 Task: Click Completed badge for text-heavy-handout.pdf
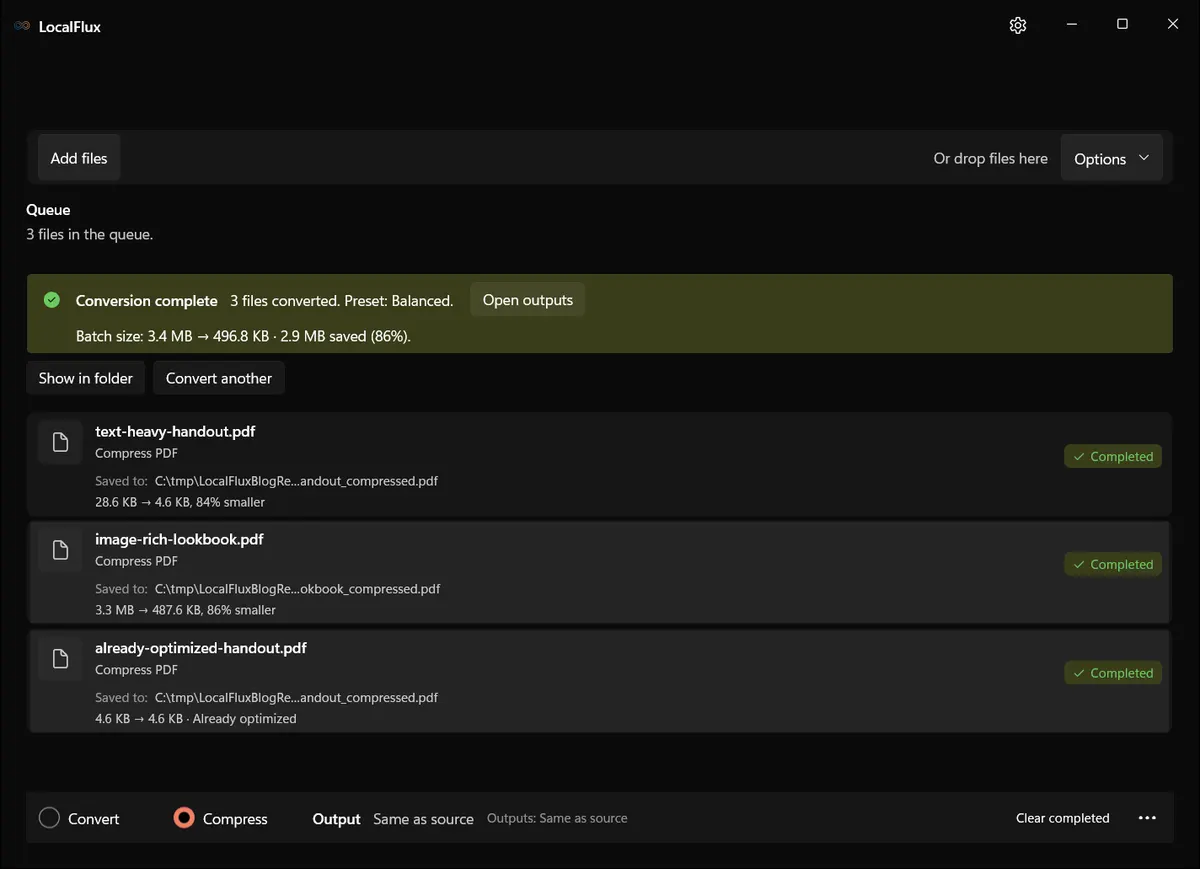pyautogui.click(x=1113, y=456)
